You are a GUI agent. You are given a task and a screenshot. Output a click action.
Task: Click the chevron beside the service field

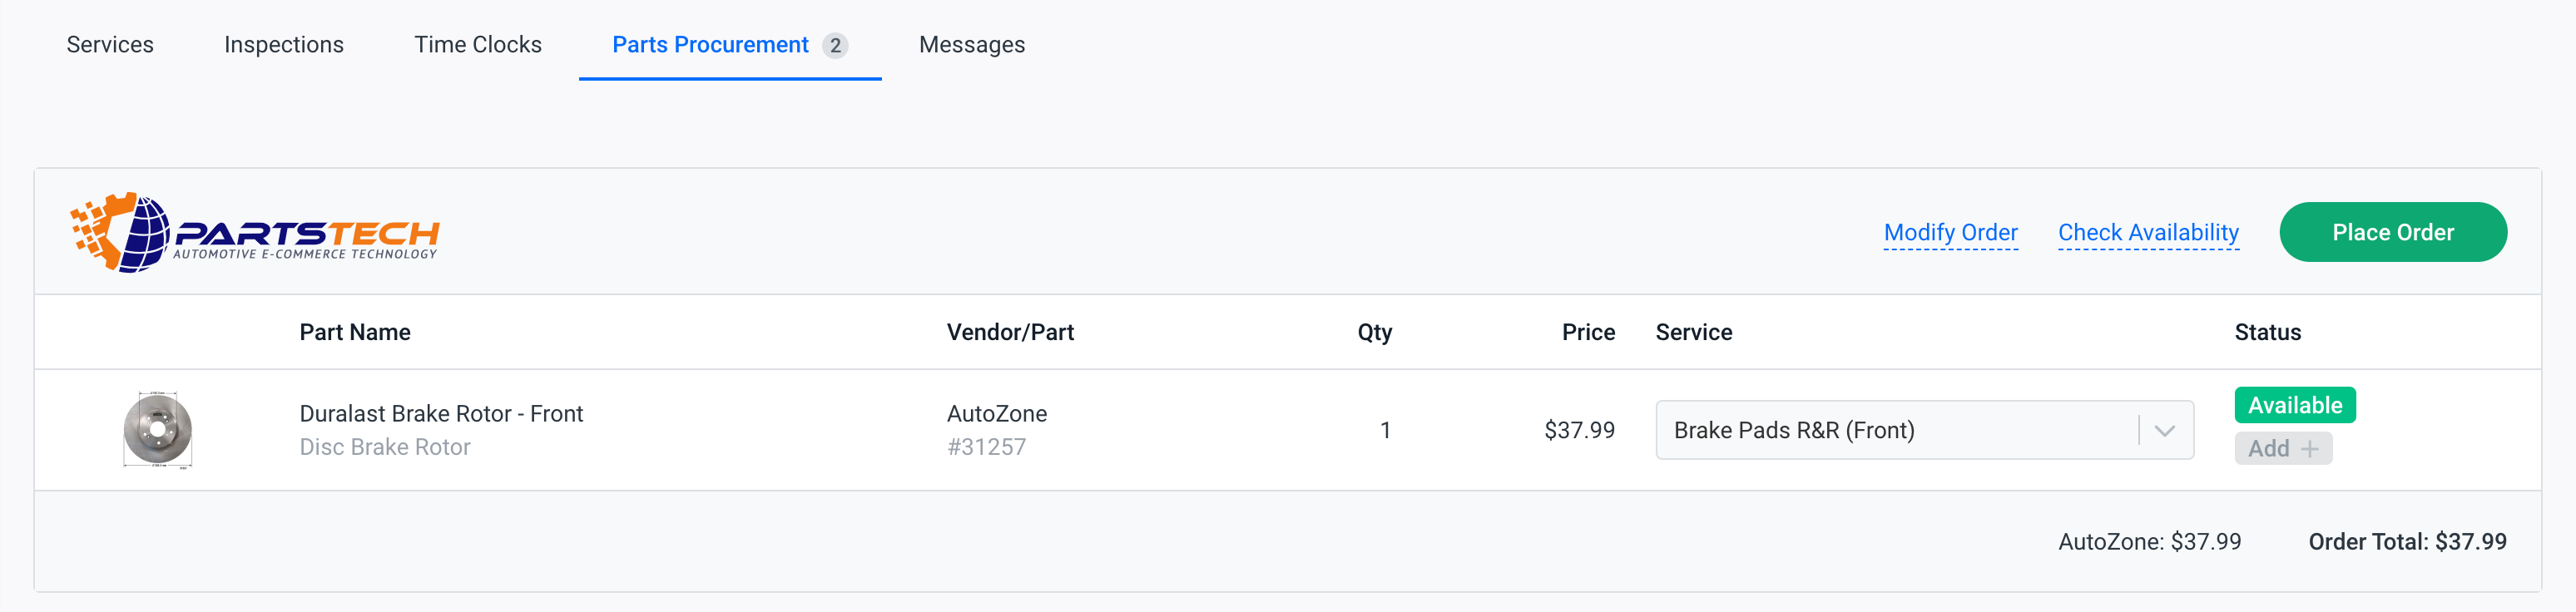[2163, 429]
